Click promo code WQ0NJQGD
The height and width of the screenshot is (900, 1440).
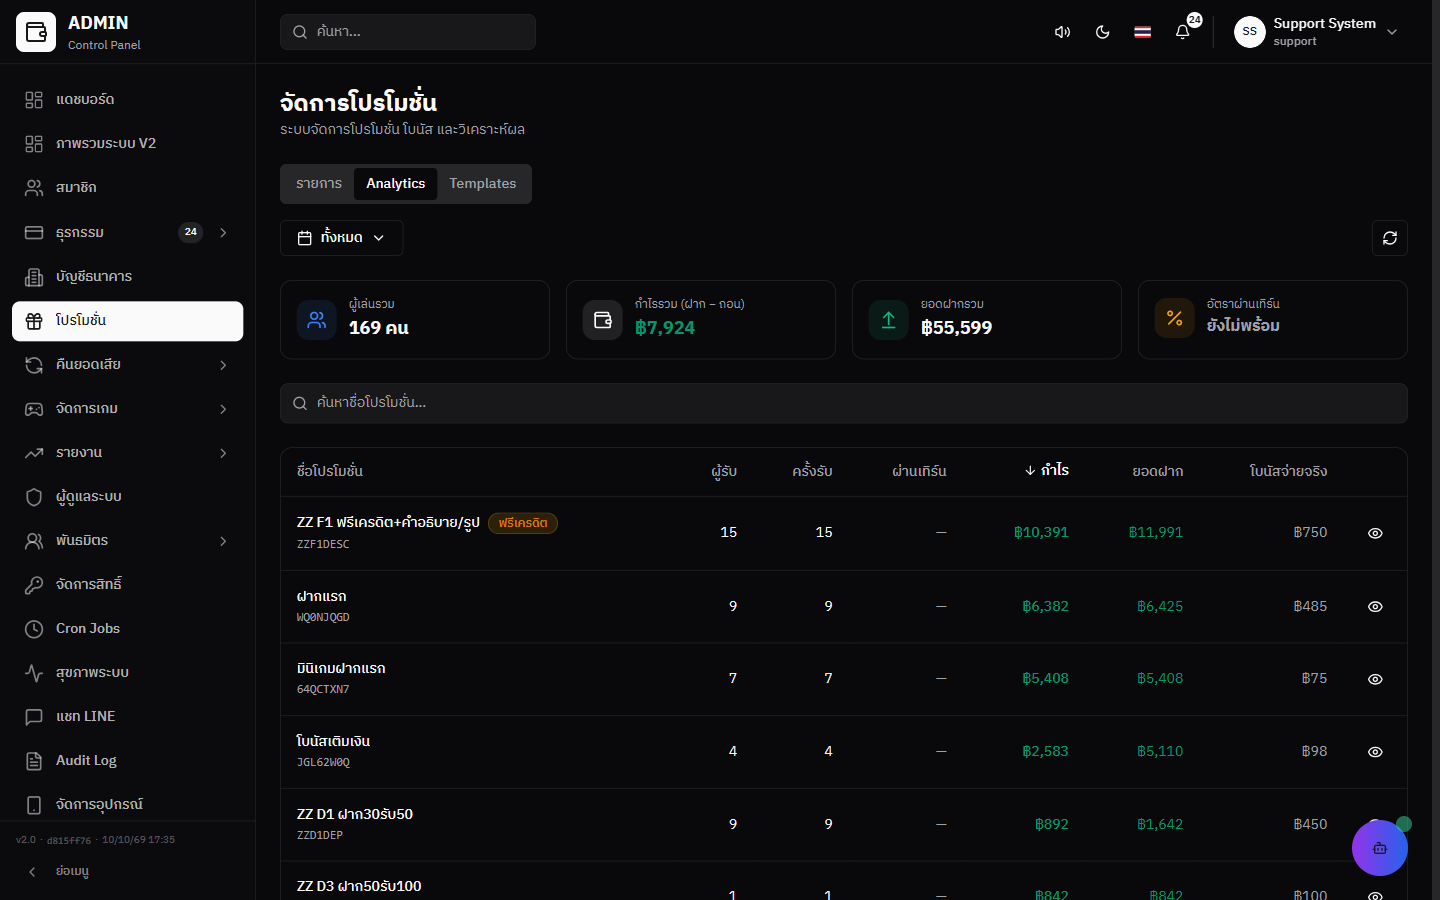(323, 618)
